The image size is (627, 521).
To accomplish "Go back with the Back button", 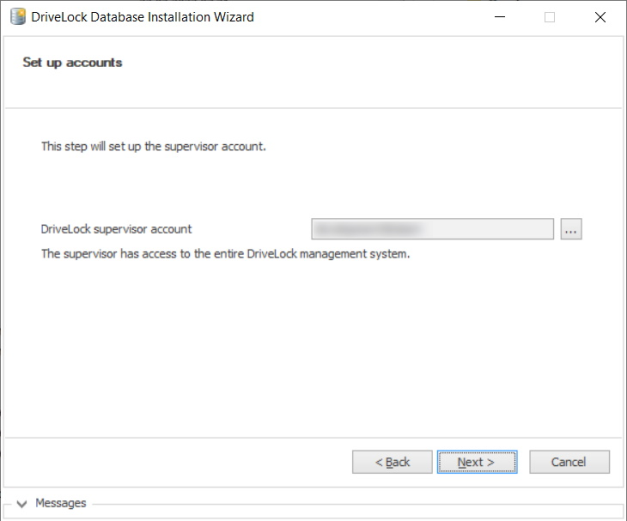I will pyautogui.click(x=392, y=462).
